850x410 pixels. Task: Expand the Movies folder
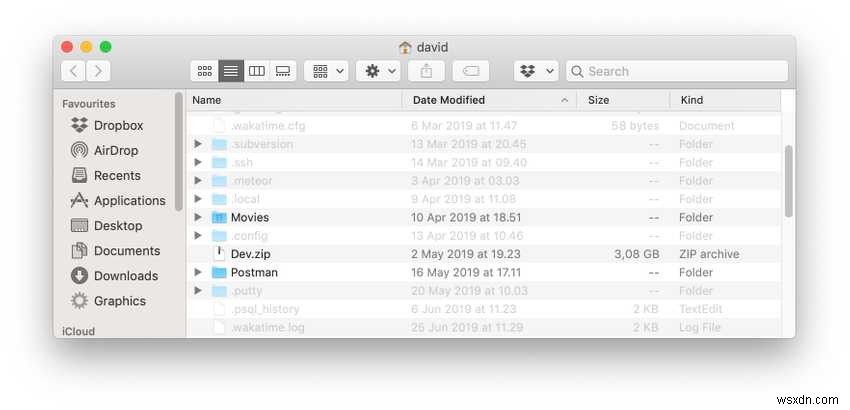click(x=198, y=217)
